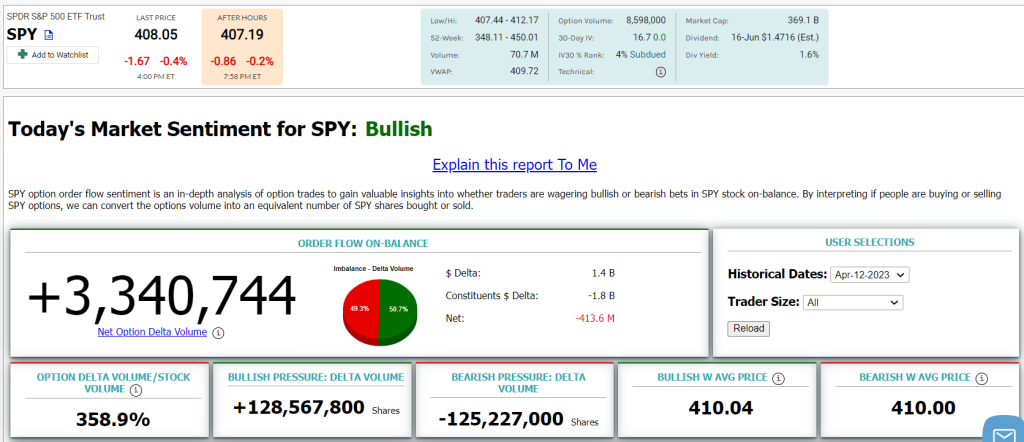The image size is (1024, 442).
Task: Click the red slice of the pie chart
Action: tap(360, 311)
